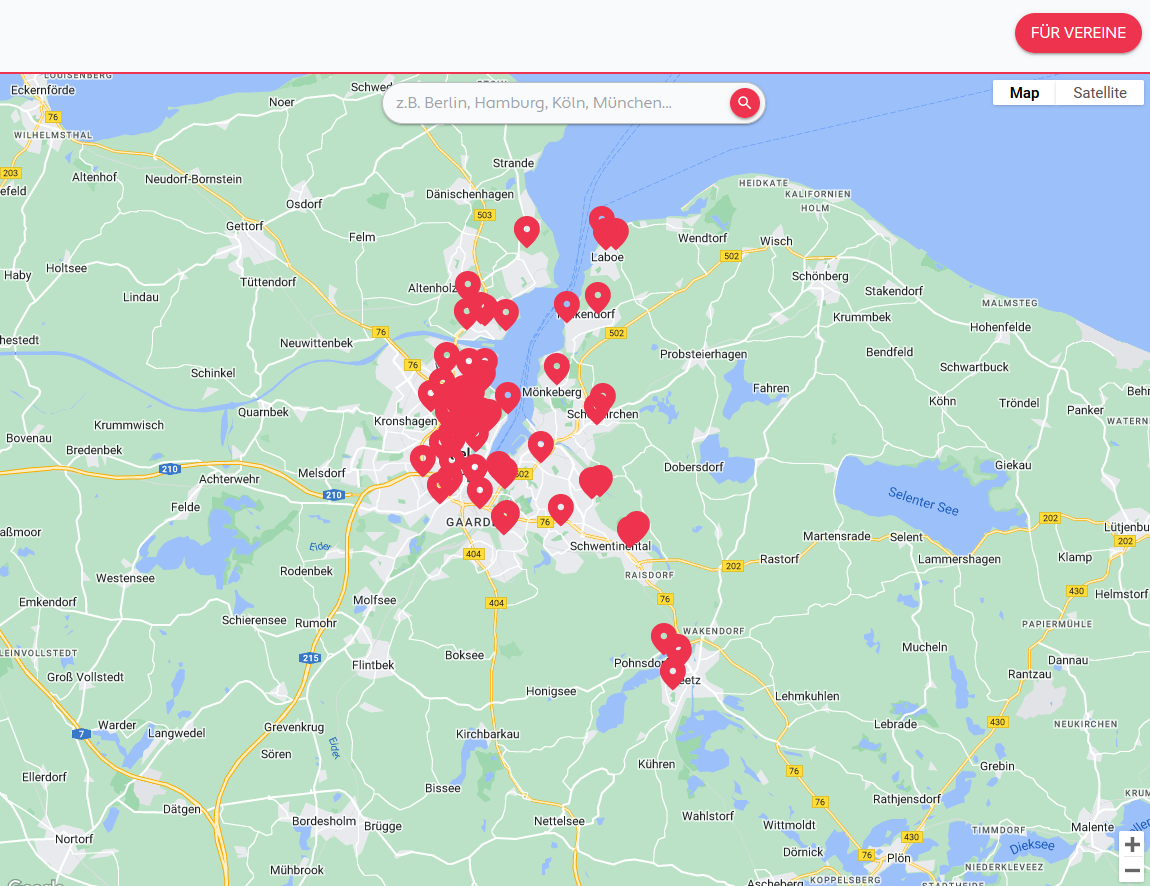Click the pin near Gaarden label
The height and width of the screenshot is (886, 1150).
[x=505, y=516]
